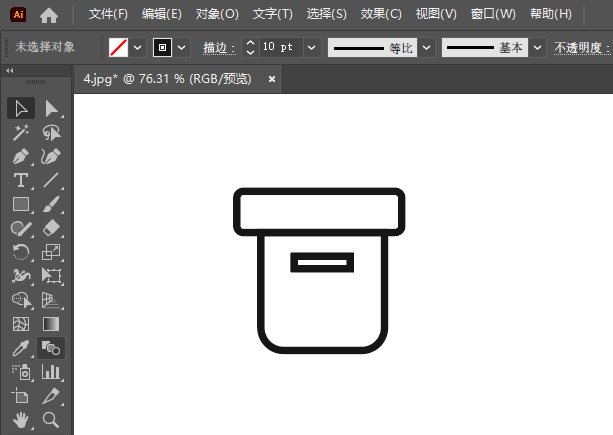
Task: Open the 文字(T) menu
Action: 272,14
